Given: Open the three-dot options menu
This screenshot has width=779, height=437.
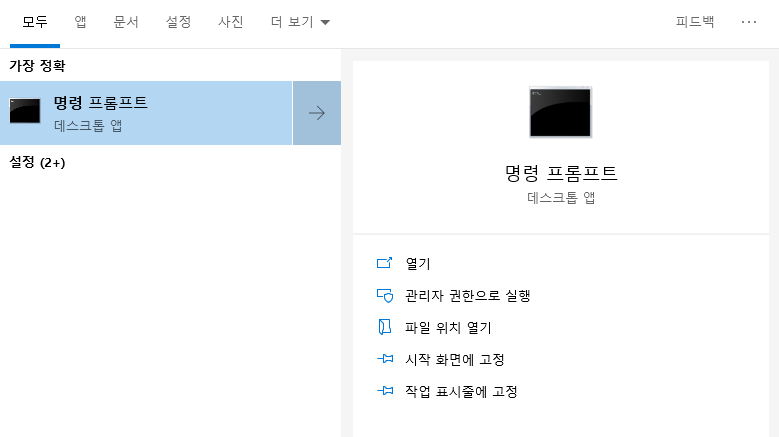Looking at the screenshot, I should pyautogui.click(x=749, y=22).
